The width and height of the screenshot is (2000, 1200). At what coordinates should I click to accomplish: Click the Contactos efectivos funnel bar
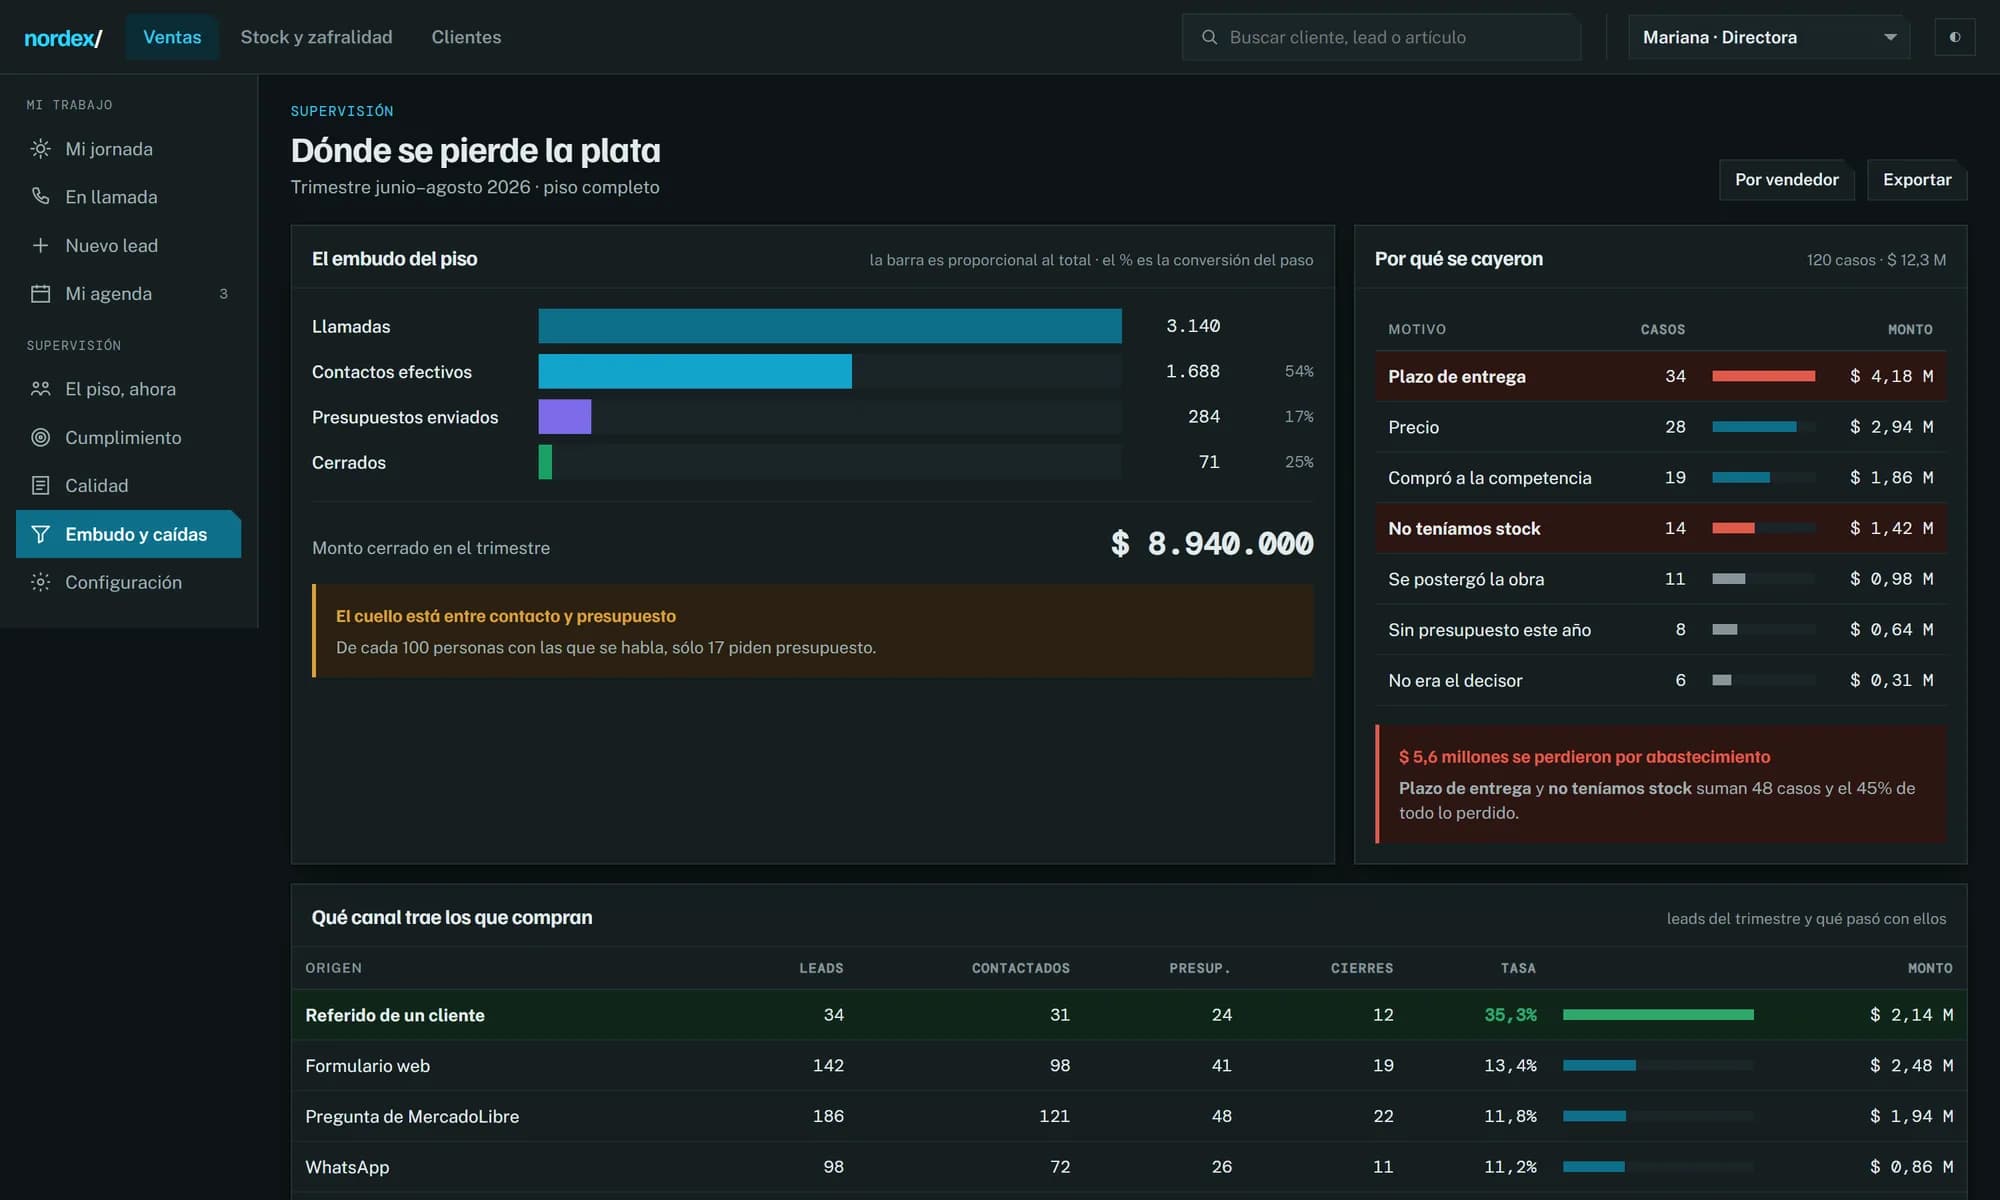pos(695,371)
